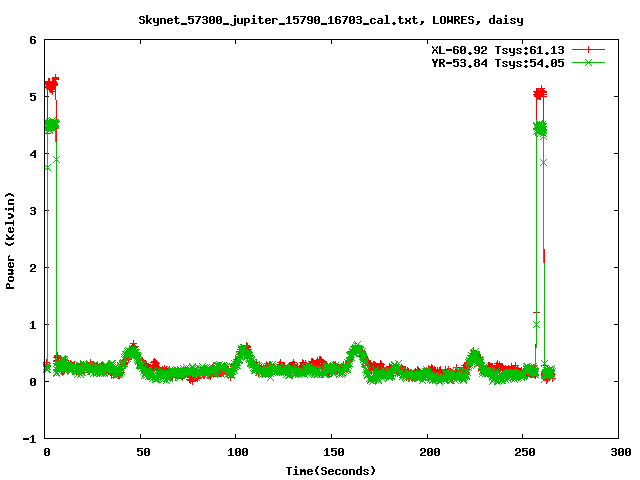Click the y-axis tick label "6"
Image resolution: width=640 pixels, height=480 pixels.
coord(33,40)
